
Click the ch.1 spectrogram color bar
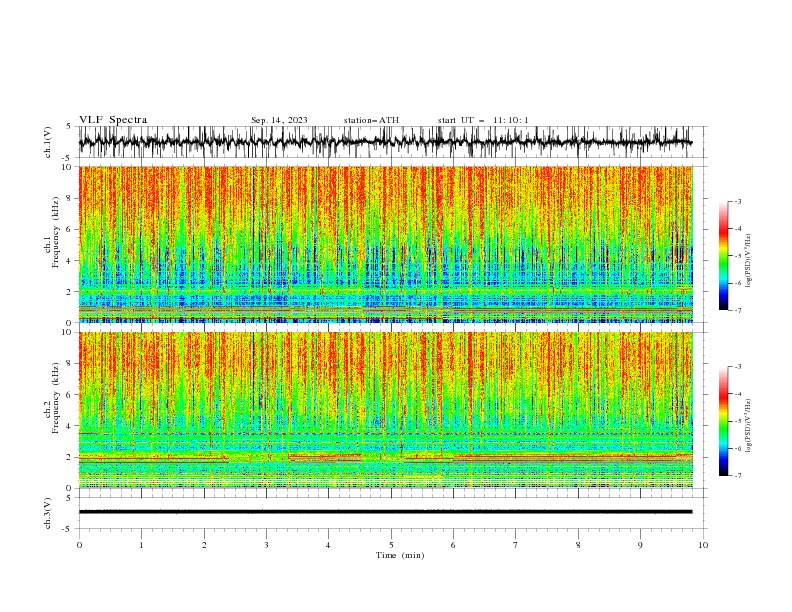coord(724,256)
